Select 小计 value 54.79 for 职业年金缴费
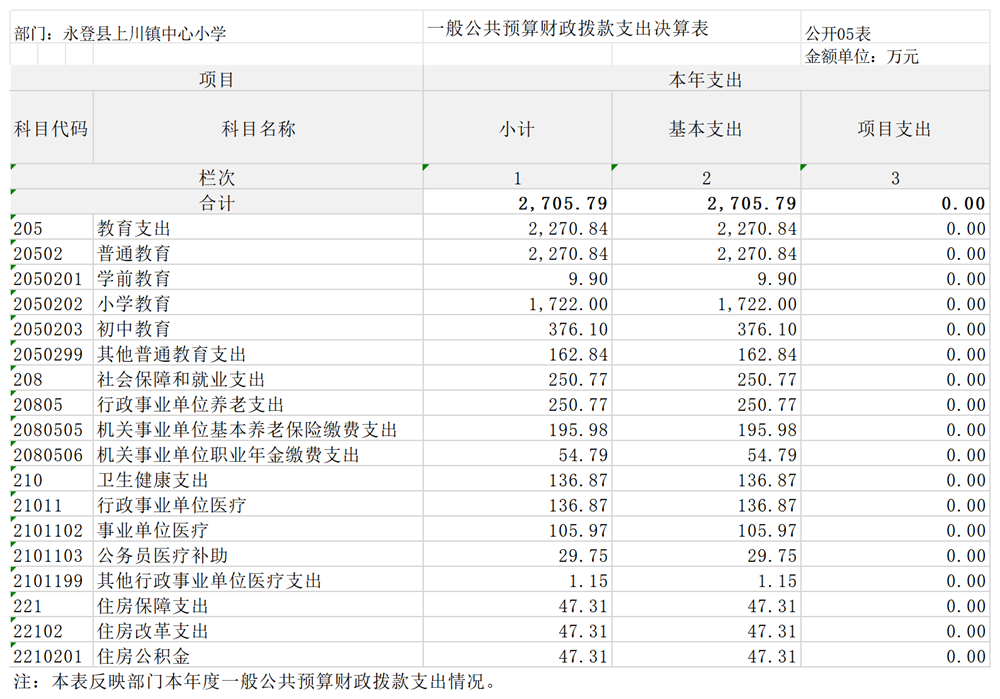Viewport: 1000px width, 699px height. tap(578, 455)
